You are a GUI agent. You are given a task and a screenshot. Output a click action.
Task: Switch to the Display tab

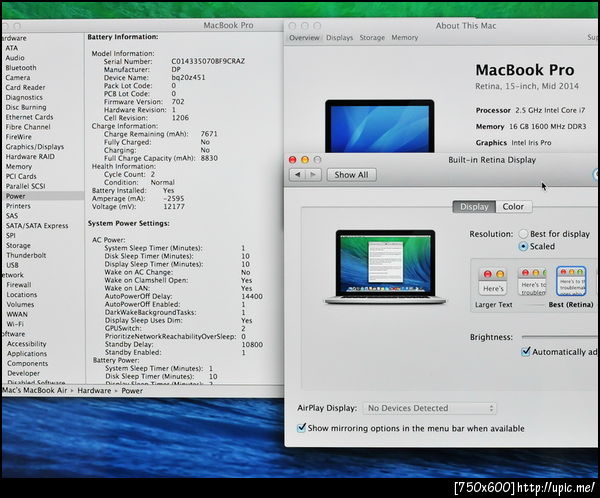(x=474, y=207)
